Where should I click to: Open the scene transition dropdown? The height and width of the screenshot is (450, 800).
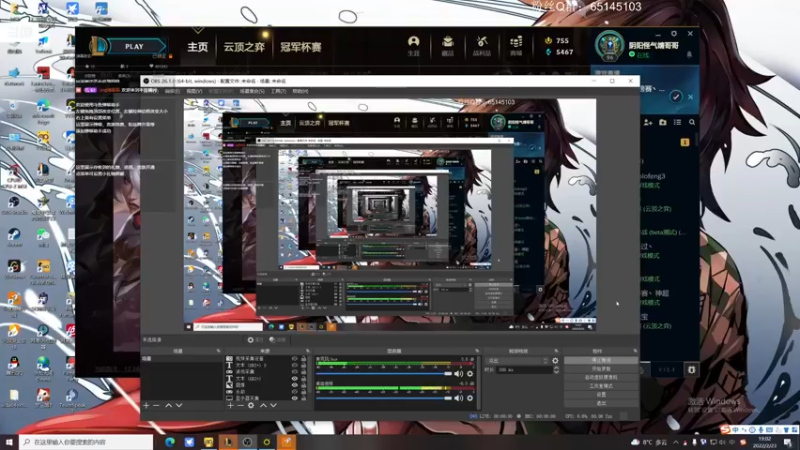point(517,361)
